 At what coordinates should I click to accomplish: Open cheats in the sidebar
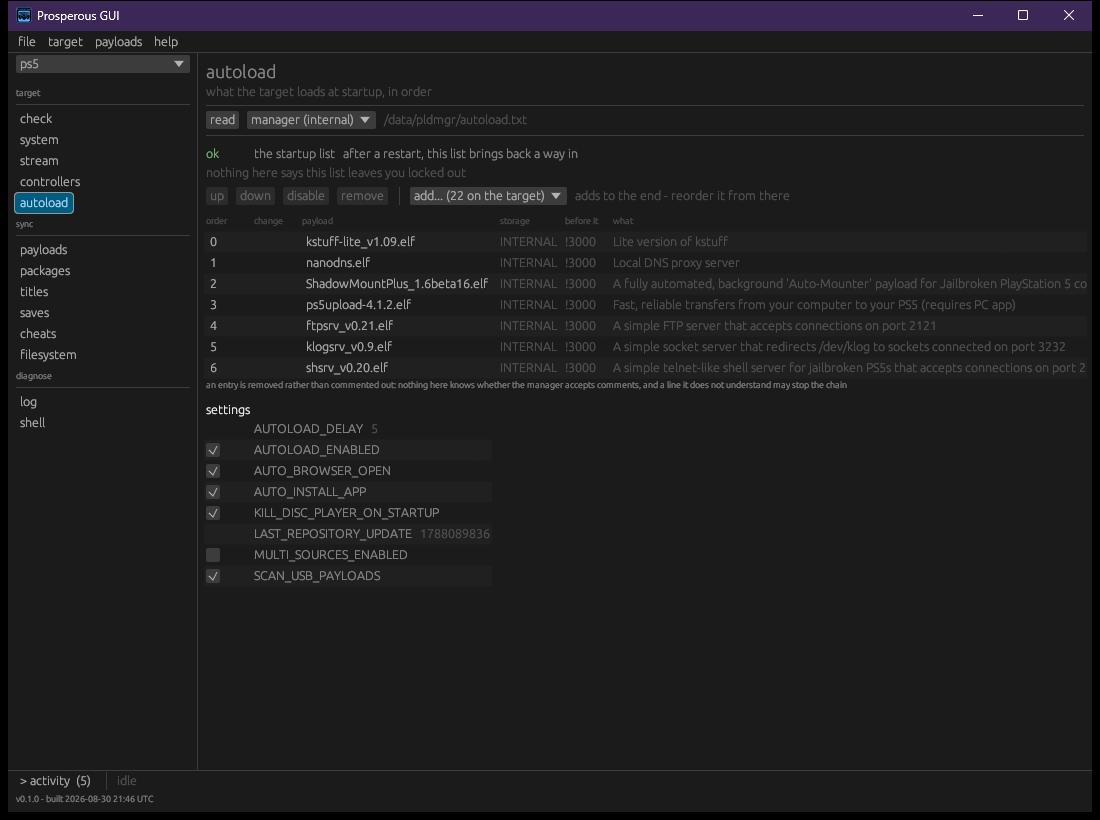[x=38, y=334]
